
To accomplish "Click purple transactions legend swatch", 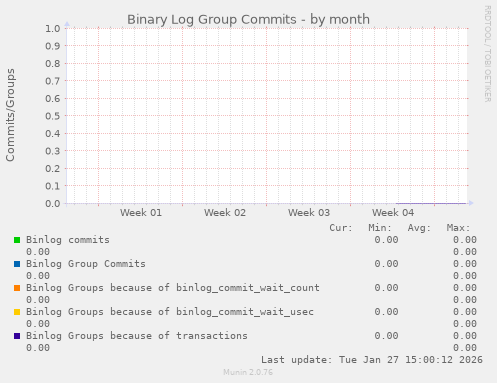I will coord(17,336).
